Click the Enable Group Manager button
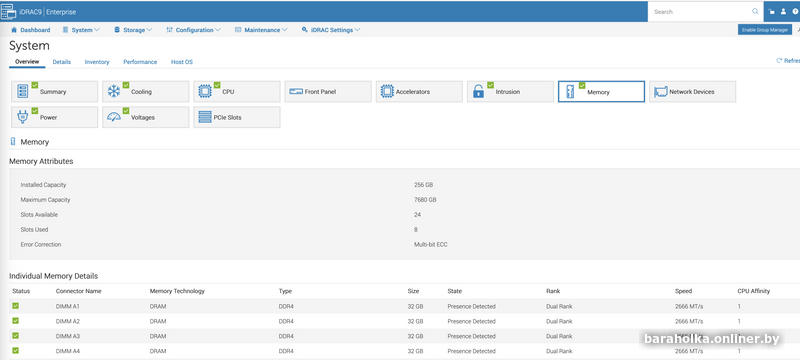The image size is (800, 360). (x=765, y=30)
